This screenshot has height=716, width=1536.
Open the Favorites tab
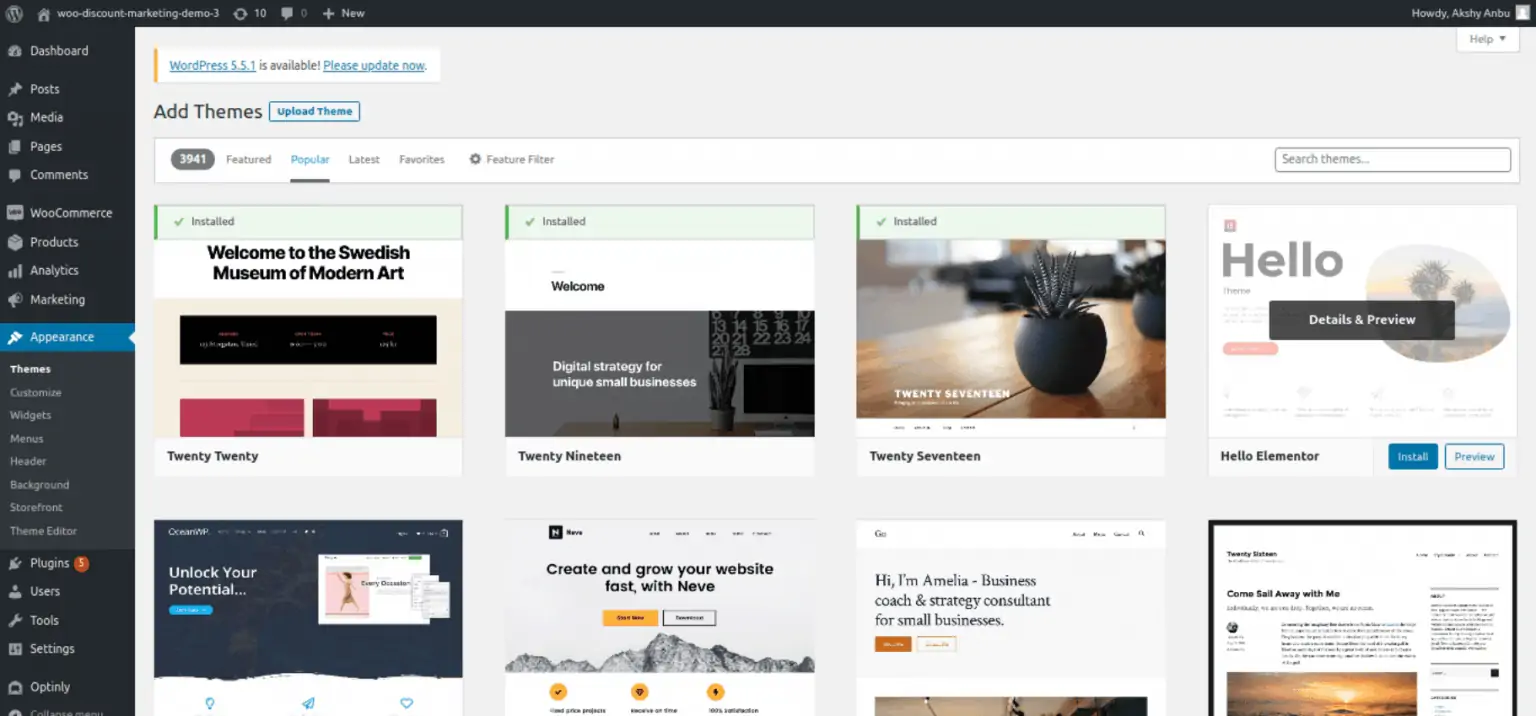(422, 159)
